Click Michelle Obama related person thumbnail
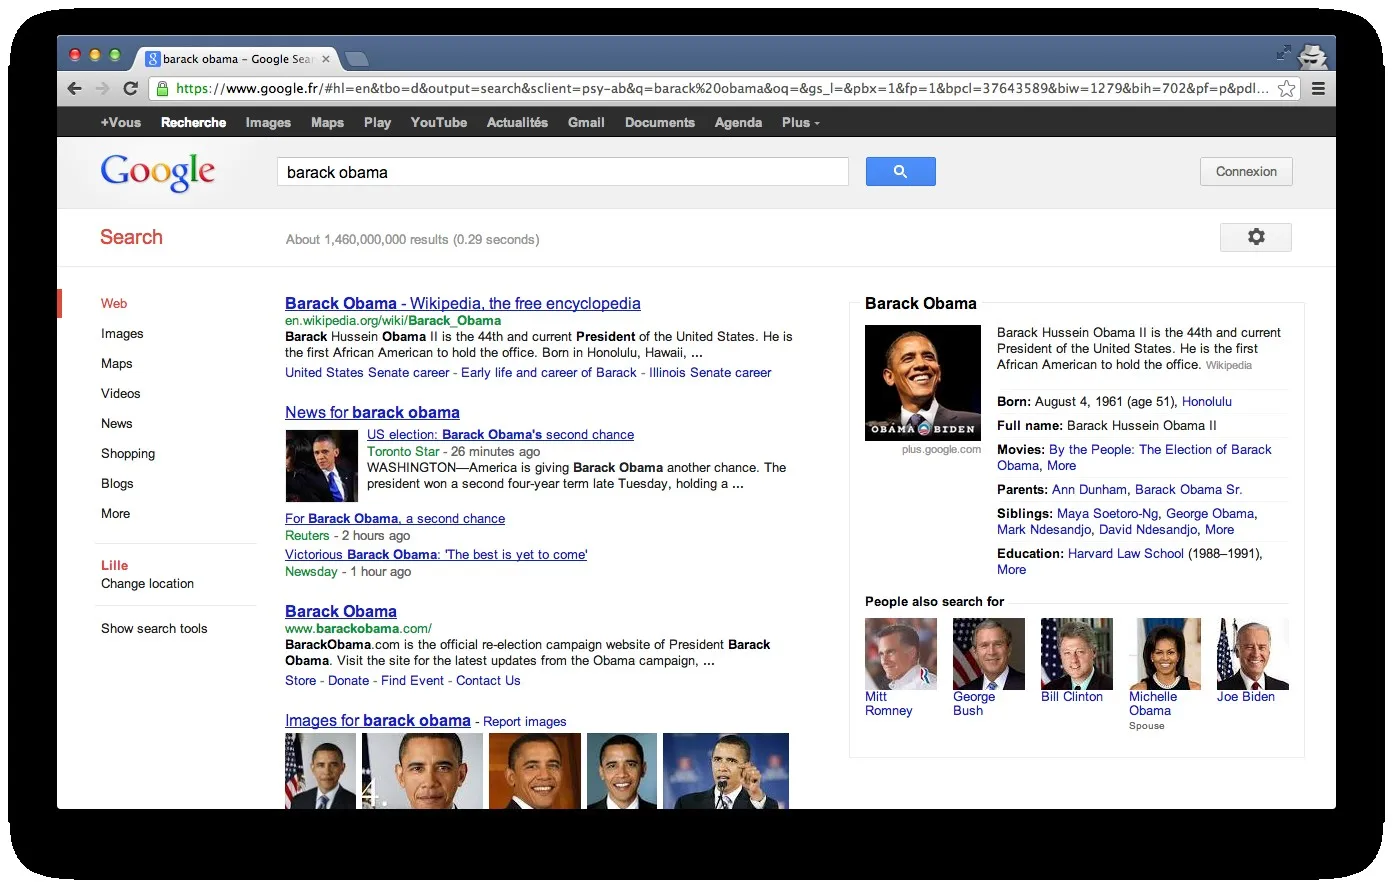1393x888 pixels. tap(1165, 654)
